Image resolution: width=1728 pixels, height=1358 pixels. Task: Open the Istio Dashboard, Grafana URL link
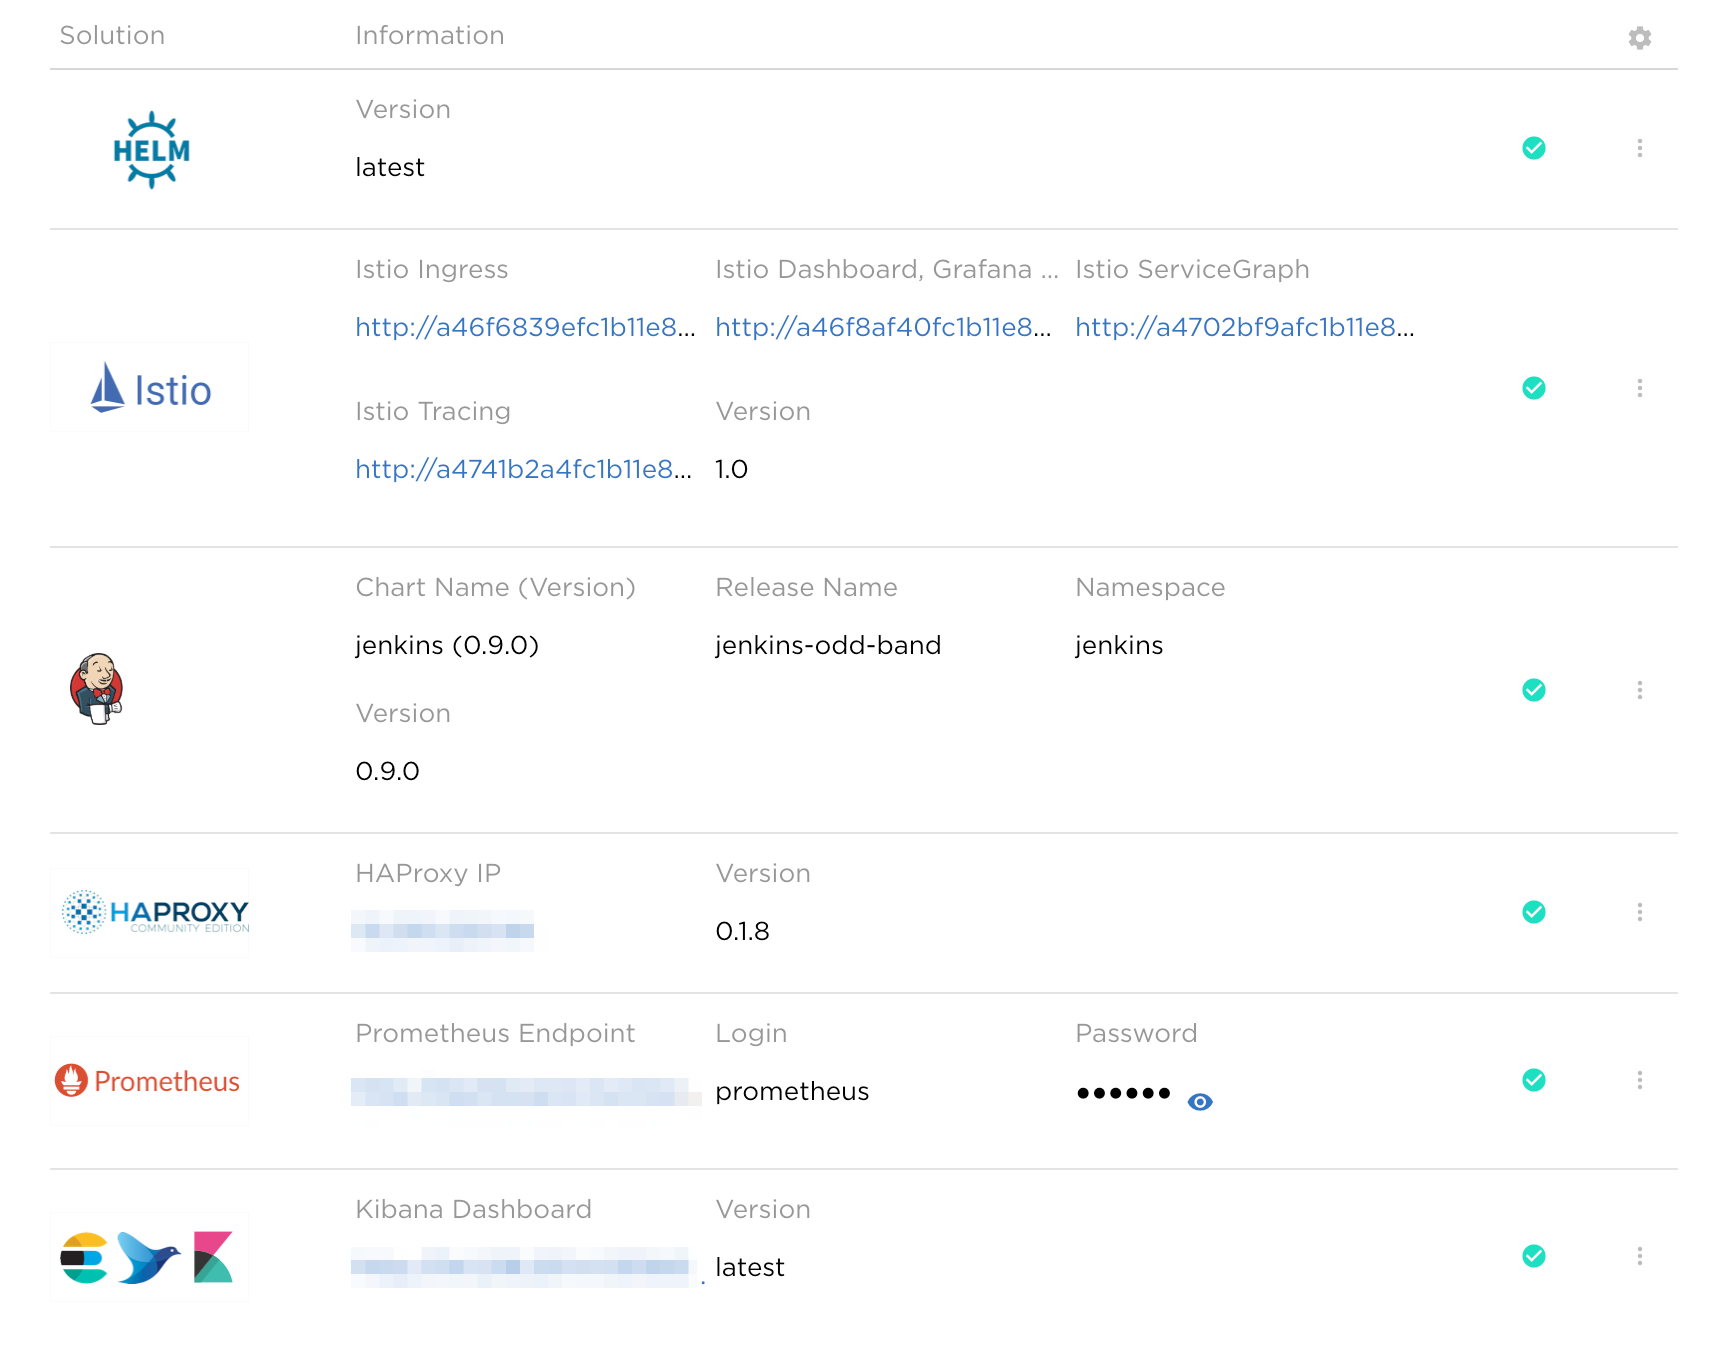tap(883, 327)
